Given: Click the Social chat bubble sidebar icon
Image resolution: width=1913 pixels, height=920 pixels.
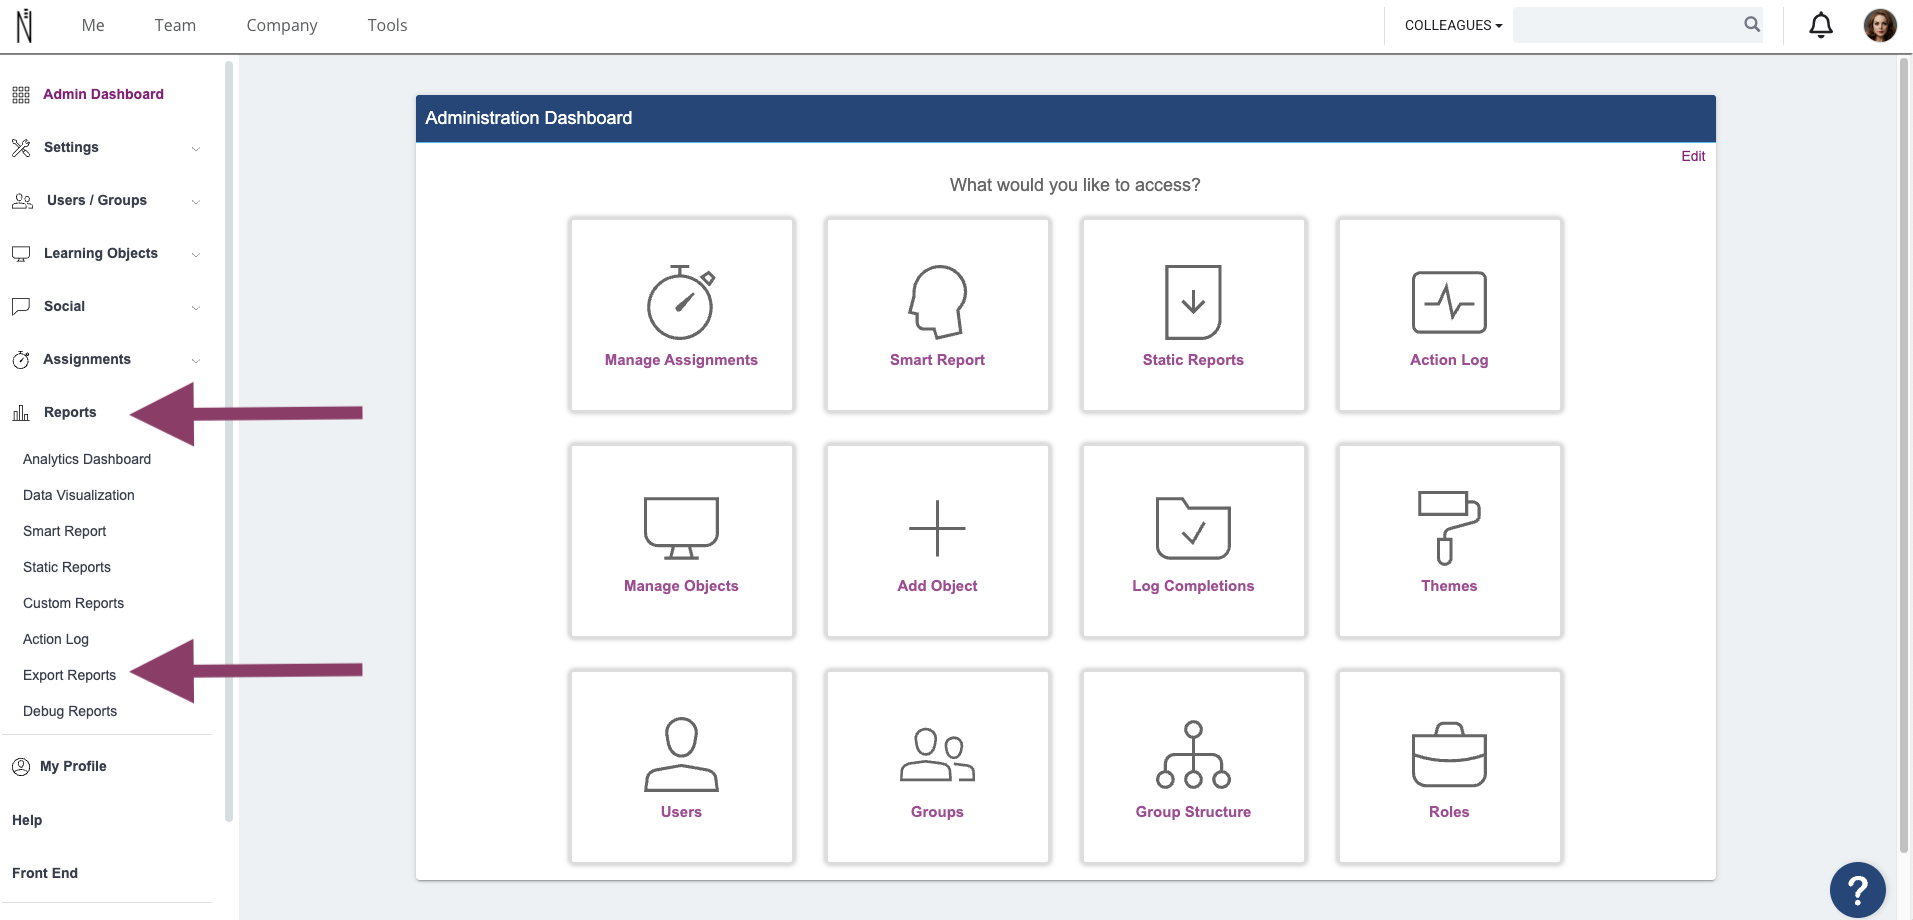Looking at the screenshot, I should (21, 307).
